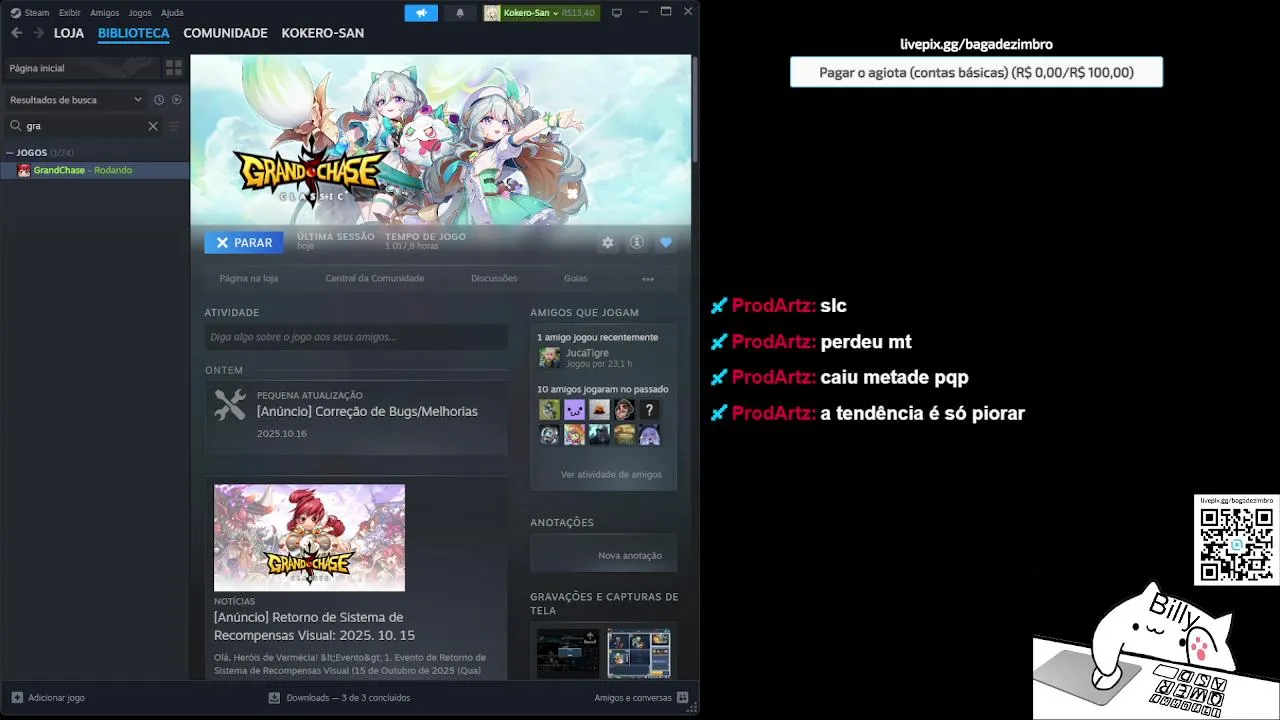The height and width of the screenshot is (720, 1280).
Task: Open more links ellipsis menu
Action: click(648, 279)
